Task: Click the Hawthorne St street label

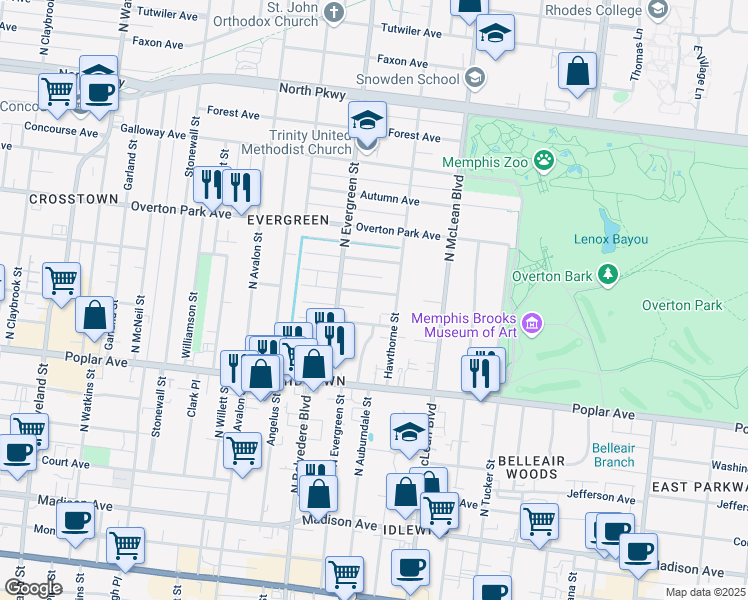Action: tap(391, 346)
